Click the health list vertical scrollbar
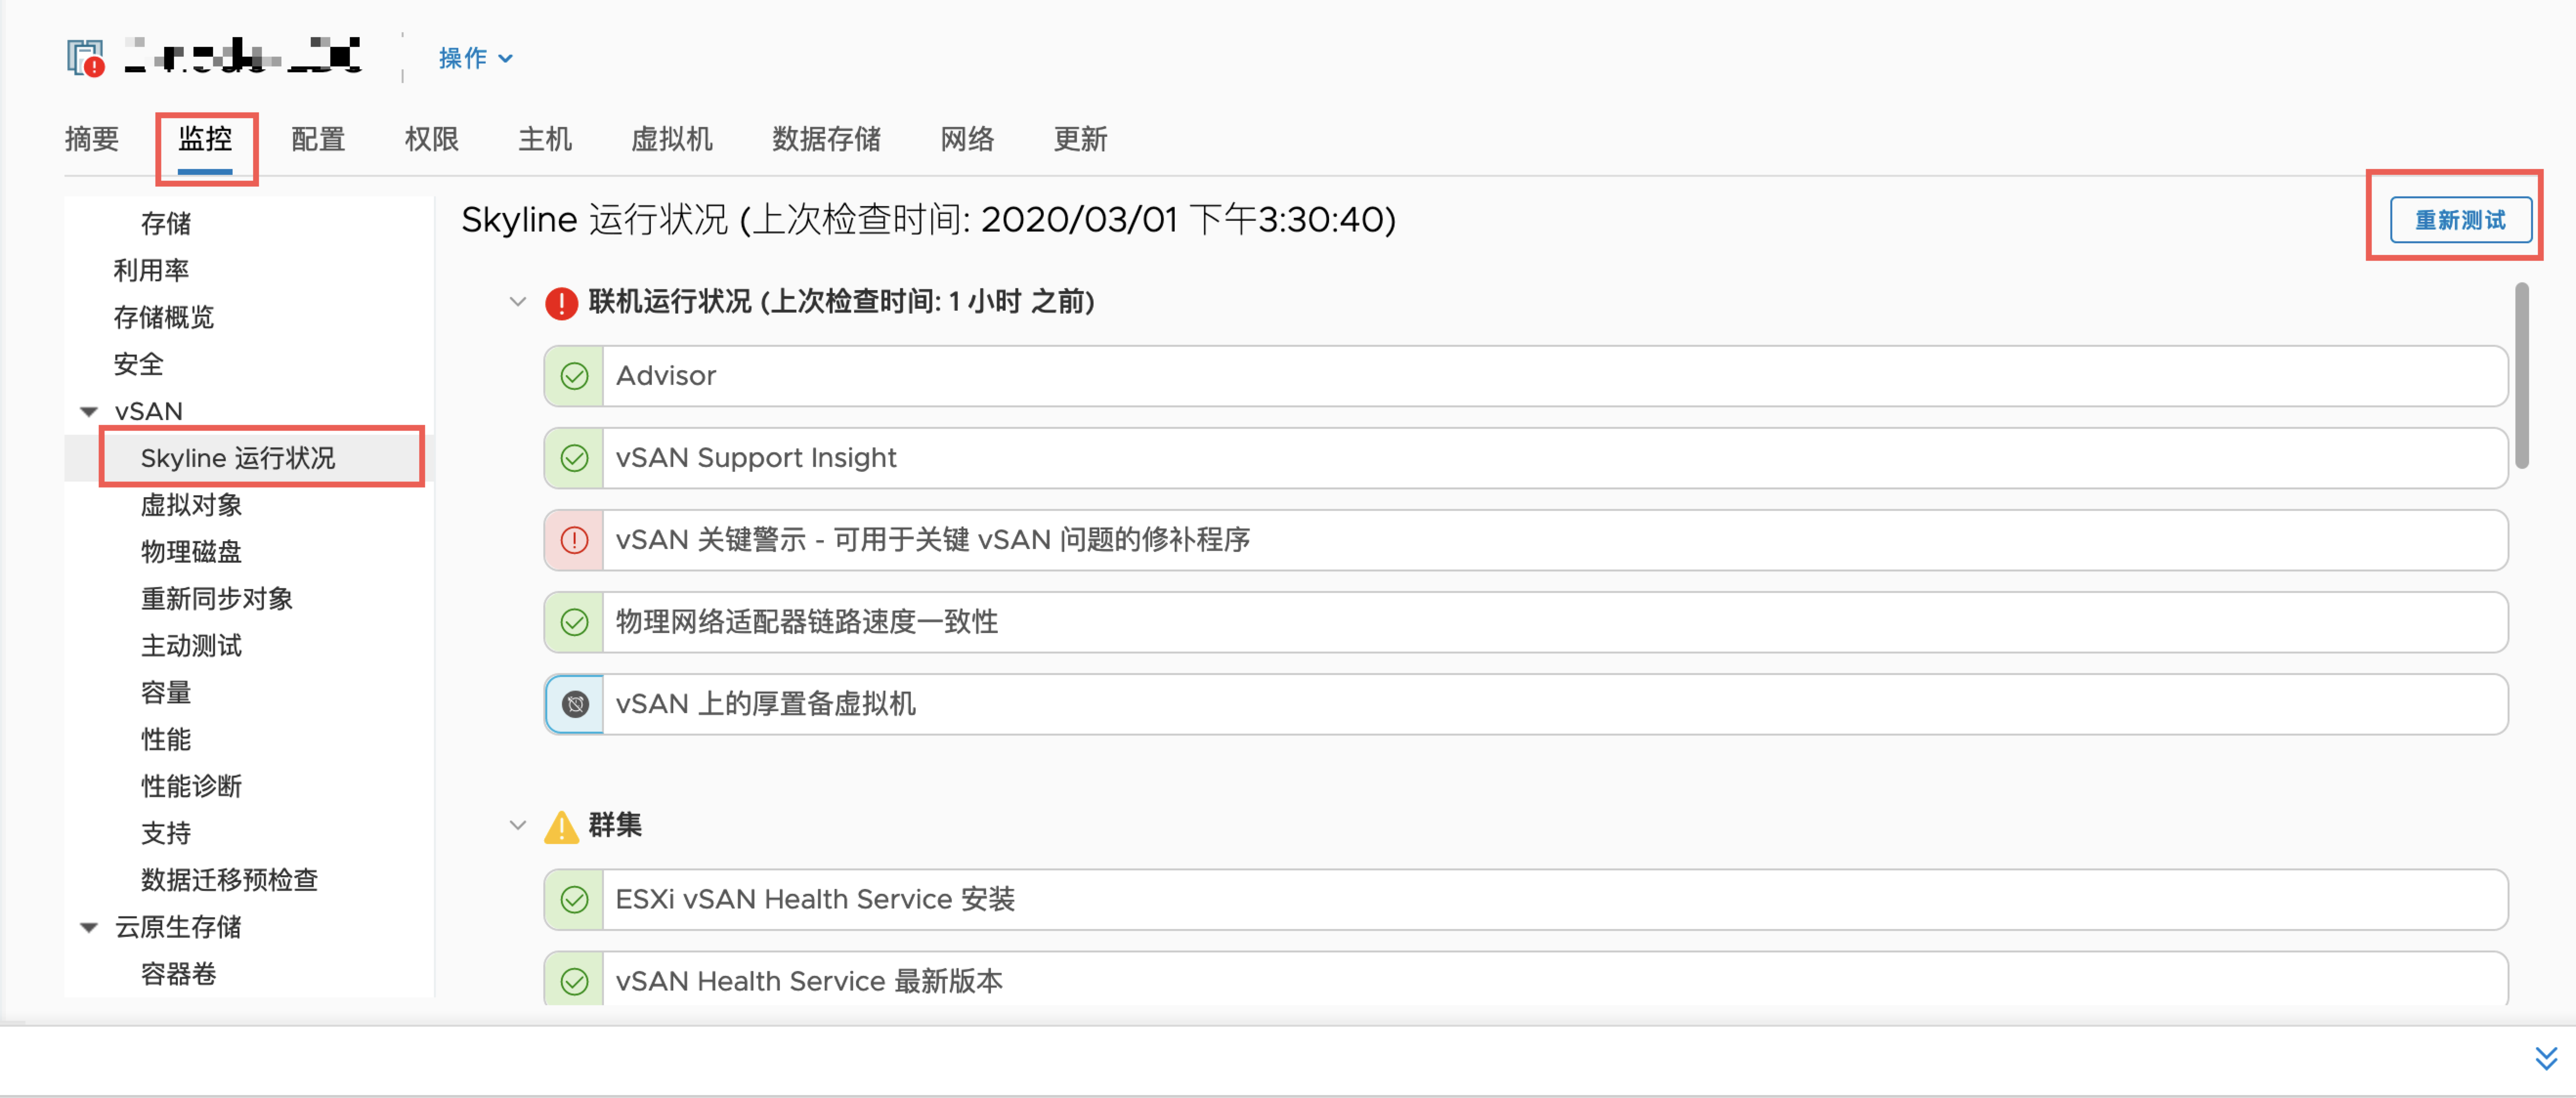Screen dimensions: 2576x1098 coord(2521,375)
